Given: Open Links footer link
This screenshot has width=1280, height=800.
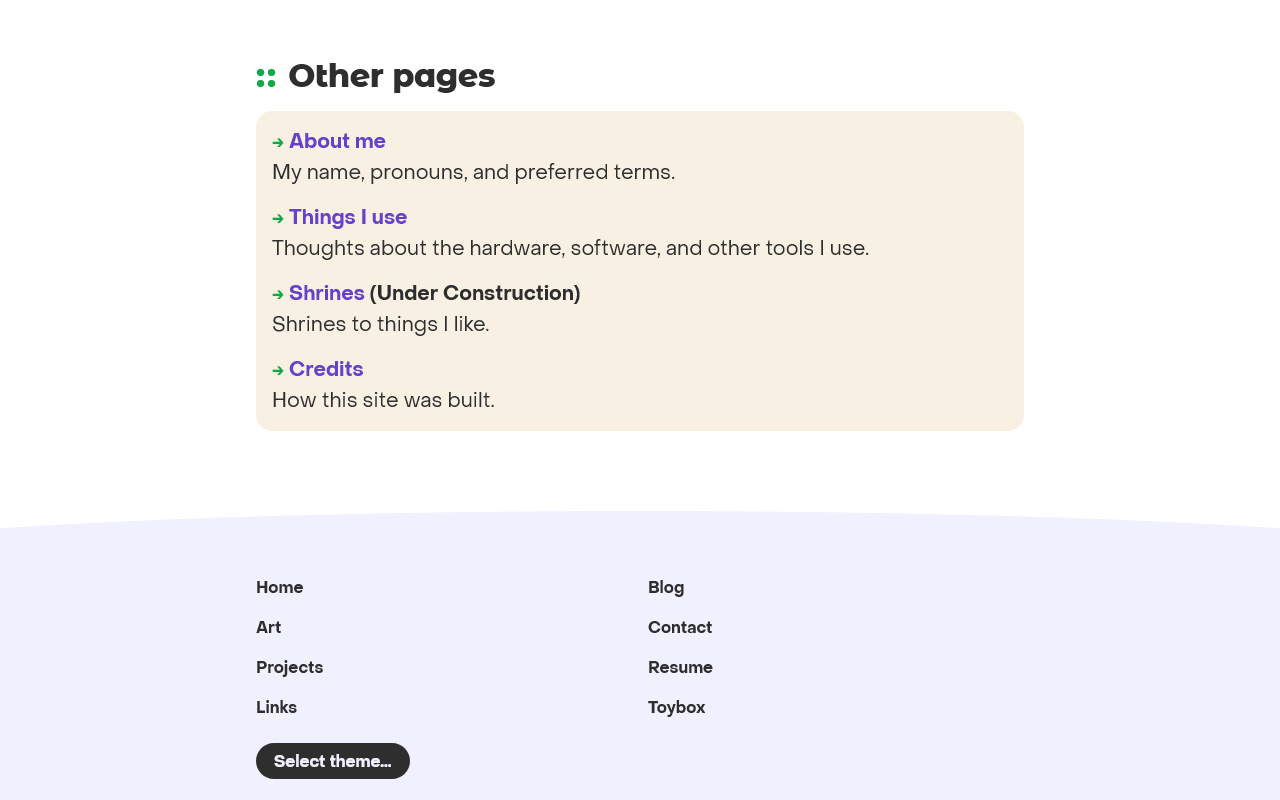Looking at the screenshot, I should click(x=277, y=707).
